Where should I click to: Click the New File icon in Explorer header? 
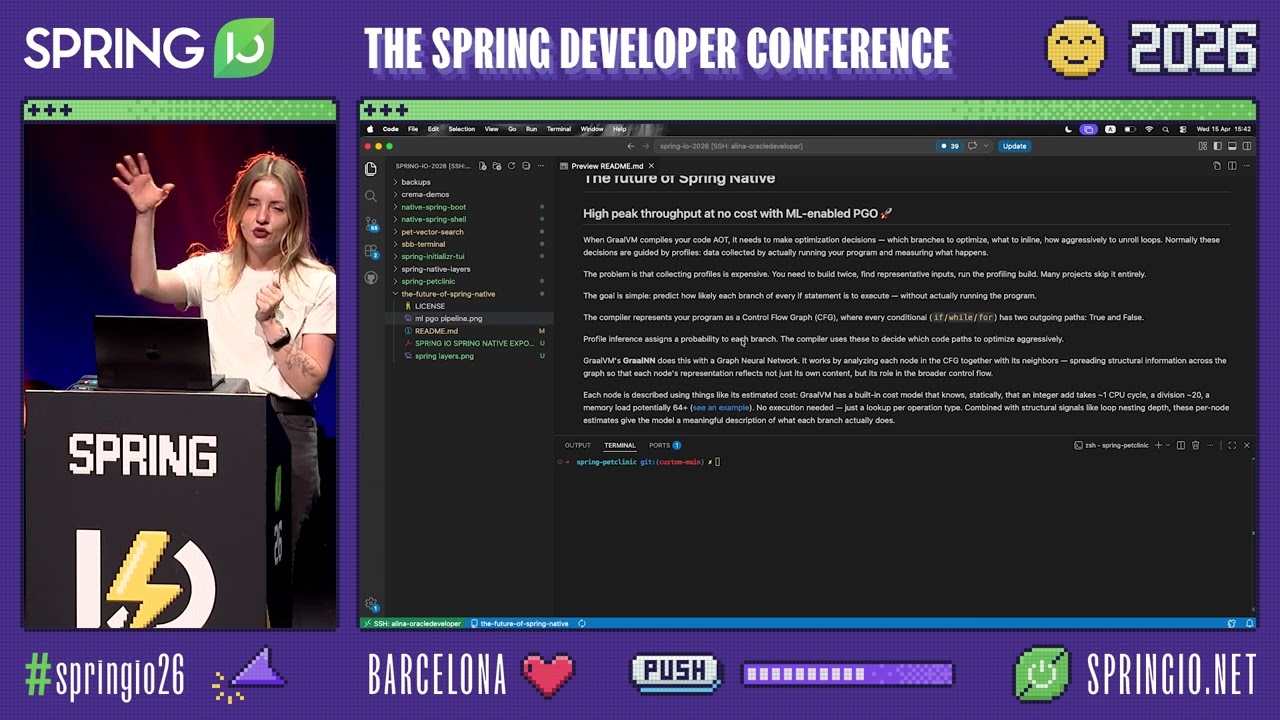[x=483, y=166]
